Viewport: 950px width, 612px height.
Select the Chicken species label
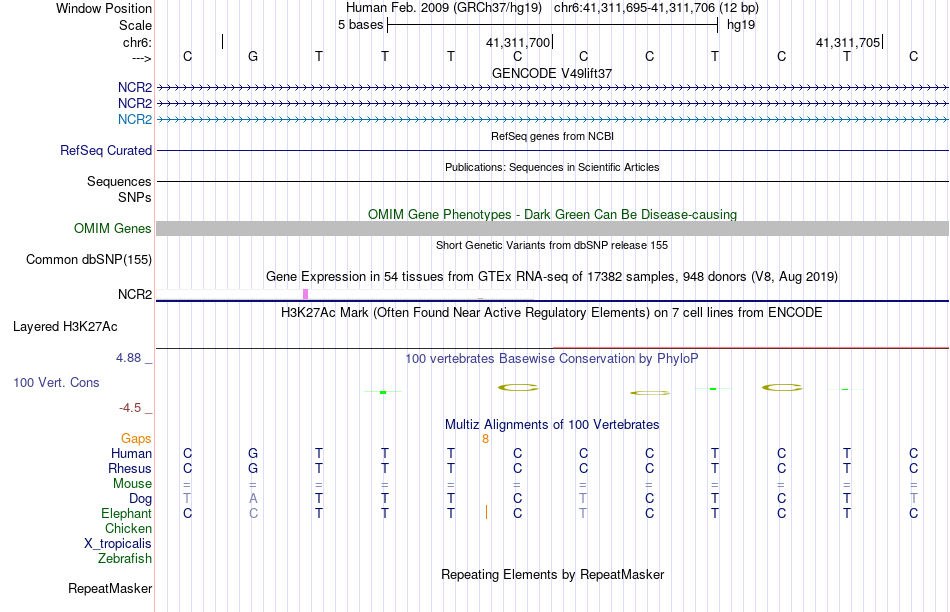pos(128,528)
